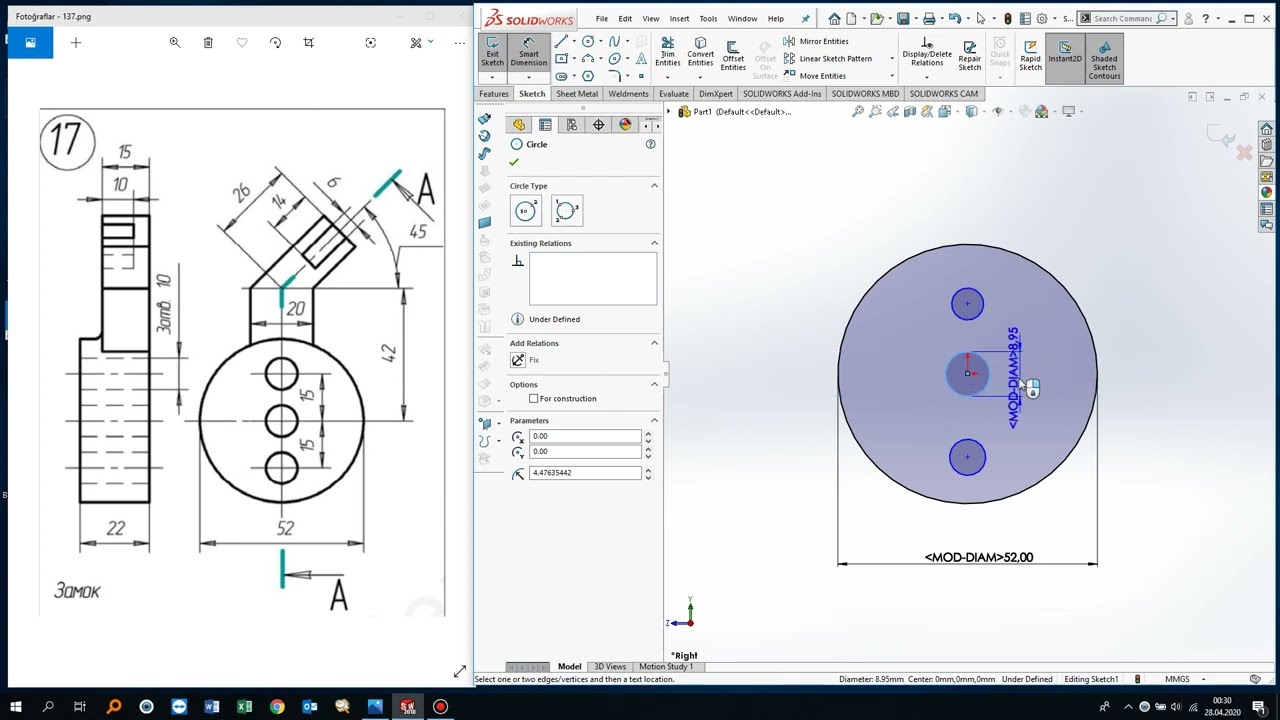
Task: Select the Spline sketch tool
Action: [614, 41]
